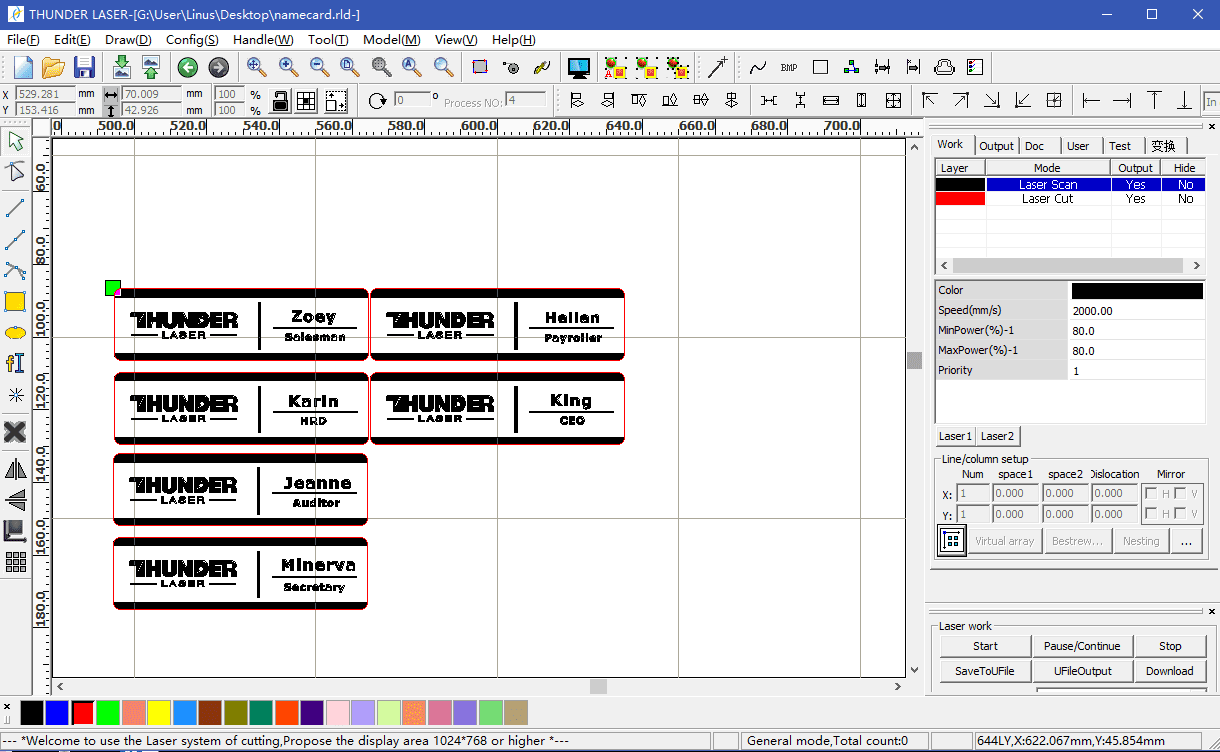Click the rotate arrow icon beside angle field

click(377, 100)
